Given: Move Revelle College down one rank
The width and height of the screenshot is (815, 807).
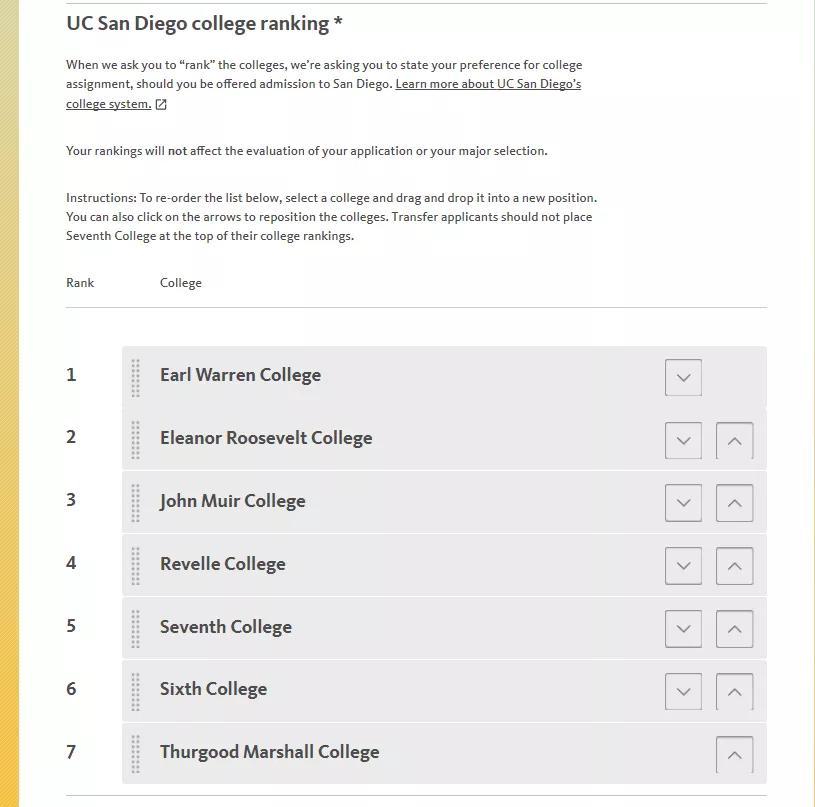Looking at the screenshot, I should (683, 566).
